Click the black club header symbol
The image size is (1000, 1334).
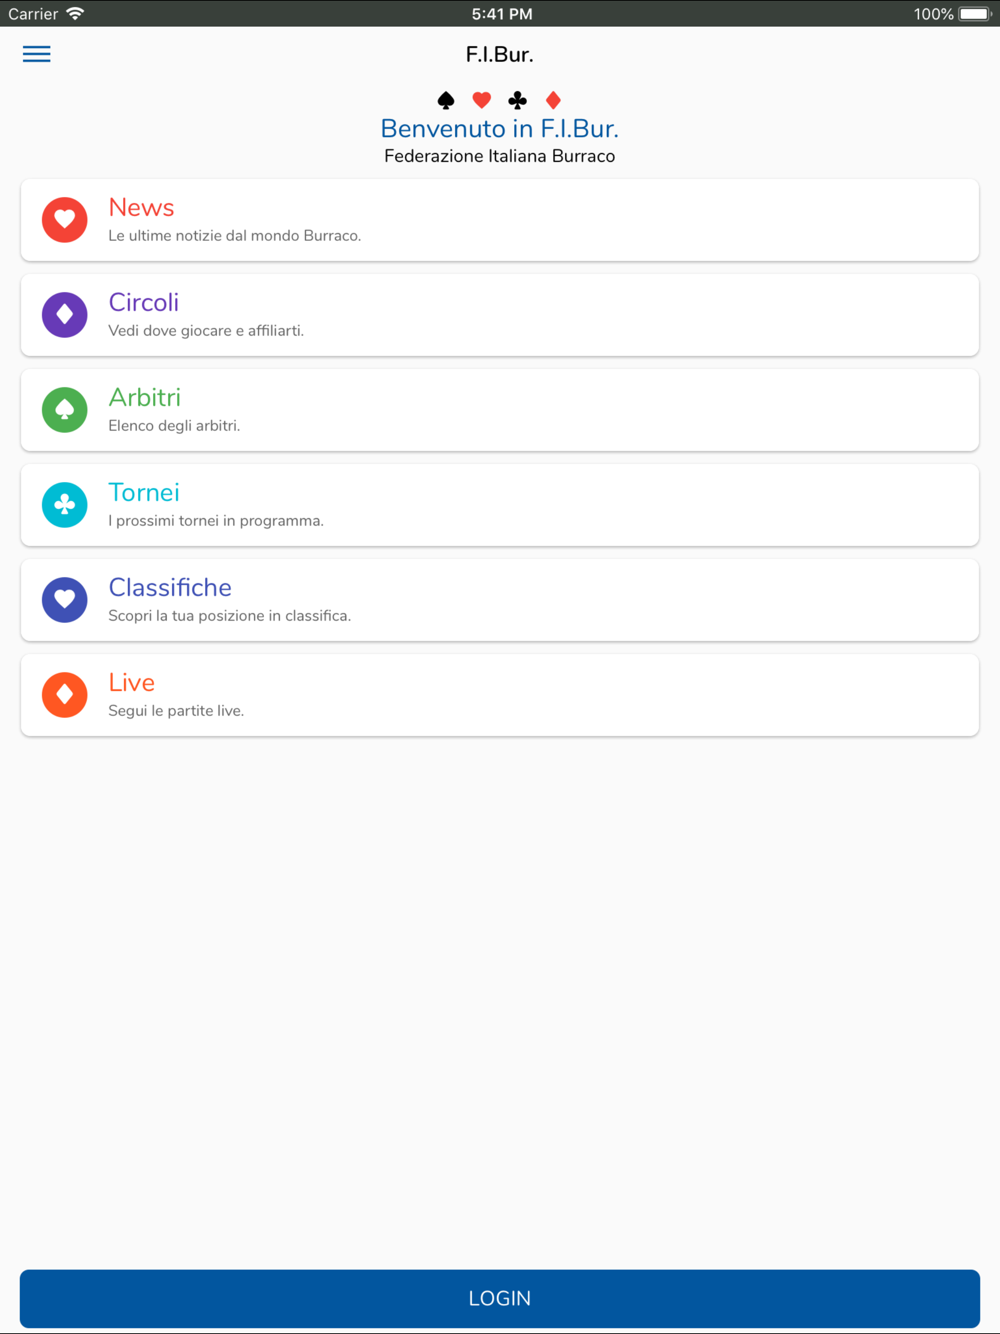click(518, 100)
